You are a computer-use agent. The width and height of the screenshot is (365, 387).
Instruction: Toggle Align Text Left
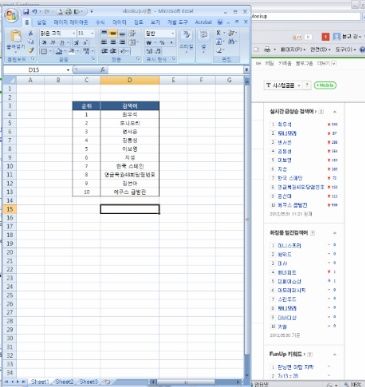pyautogui.click(x=104, y=42)
